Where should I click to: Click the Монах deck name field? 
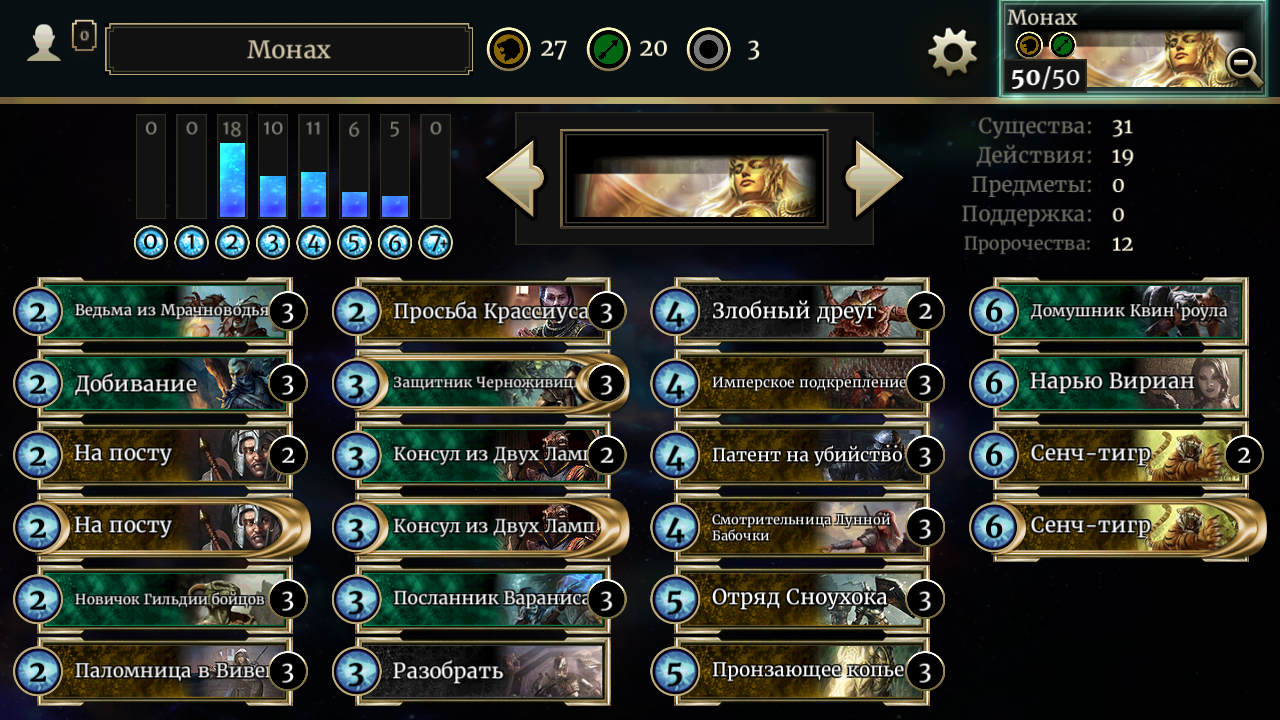click(289, 50)
